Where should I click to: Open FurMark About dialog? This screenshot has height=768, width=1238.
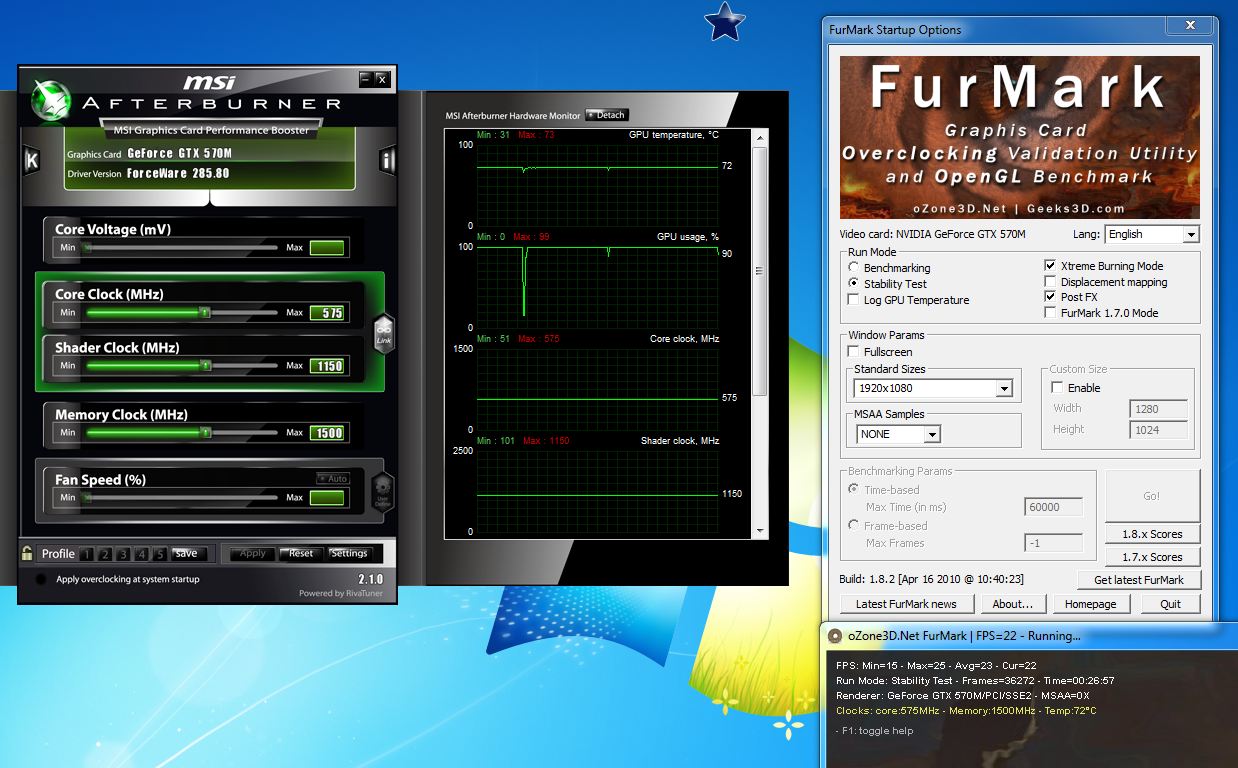(x=1013, y=604)
